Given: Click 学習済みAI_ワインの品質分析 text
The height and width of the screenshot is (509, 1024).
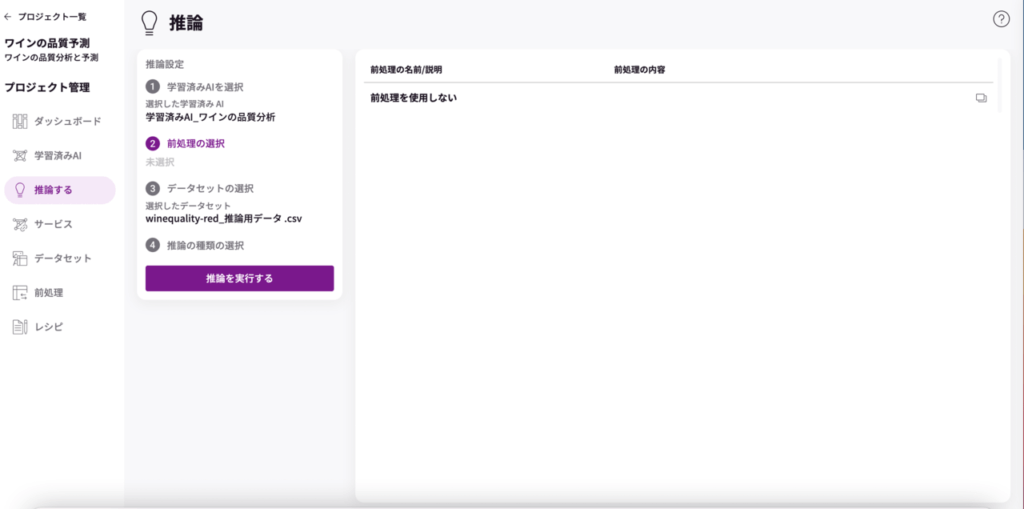Looking at the screenshot, I should pyautogui.click(x=210, y=118).
